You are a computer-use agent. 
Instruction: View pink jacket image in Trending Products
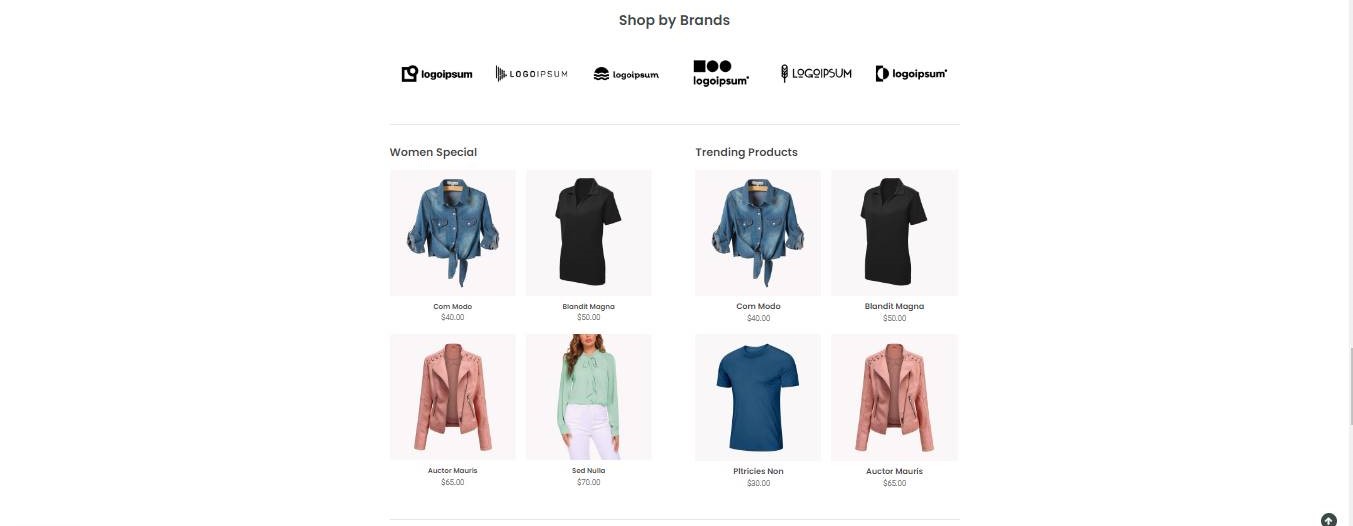(x=894, y=397)
